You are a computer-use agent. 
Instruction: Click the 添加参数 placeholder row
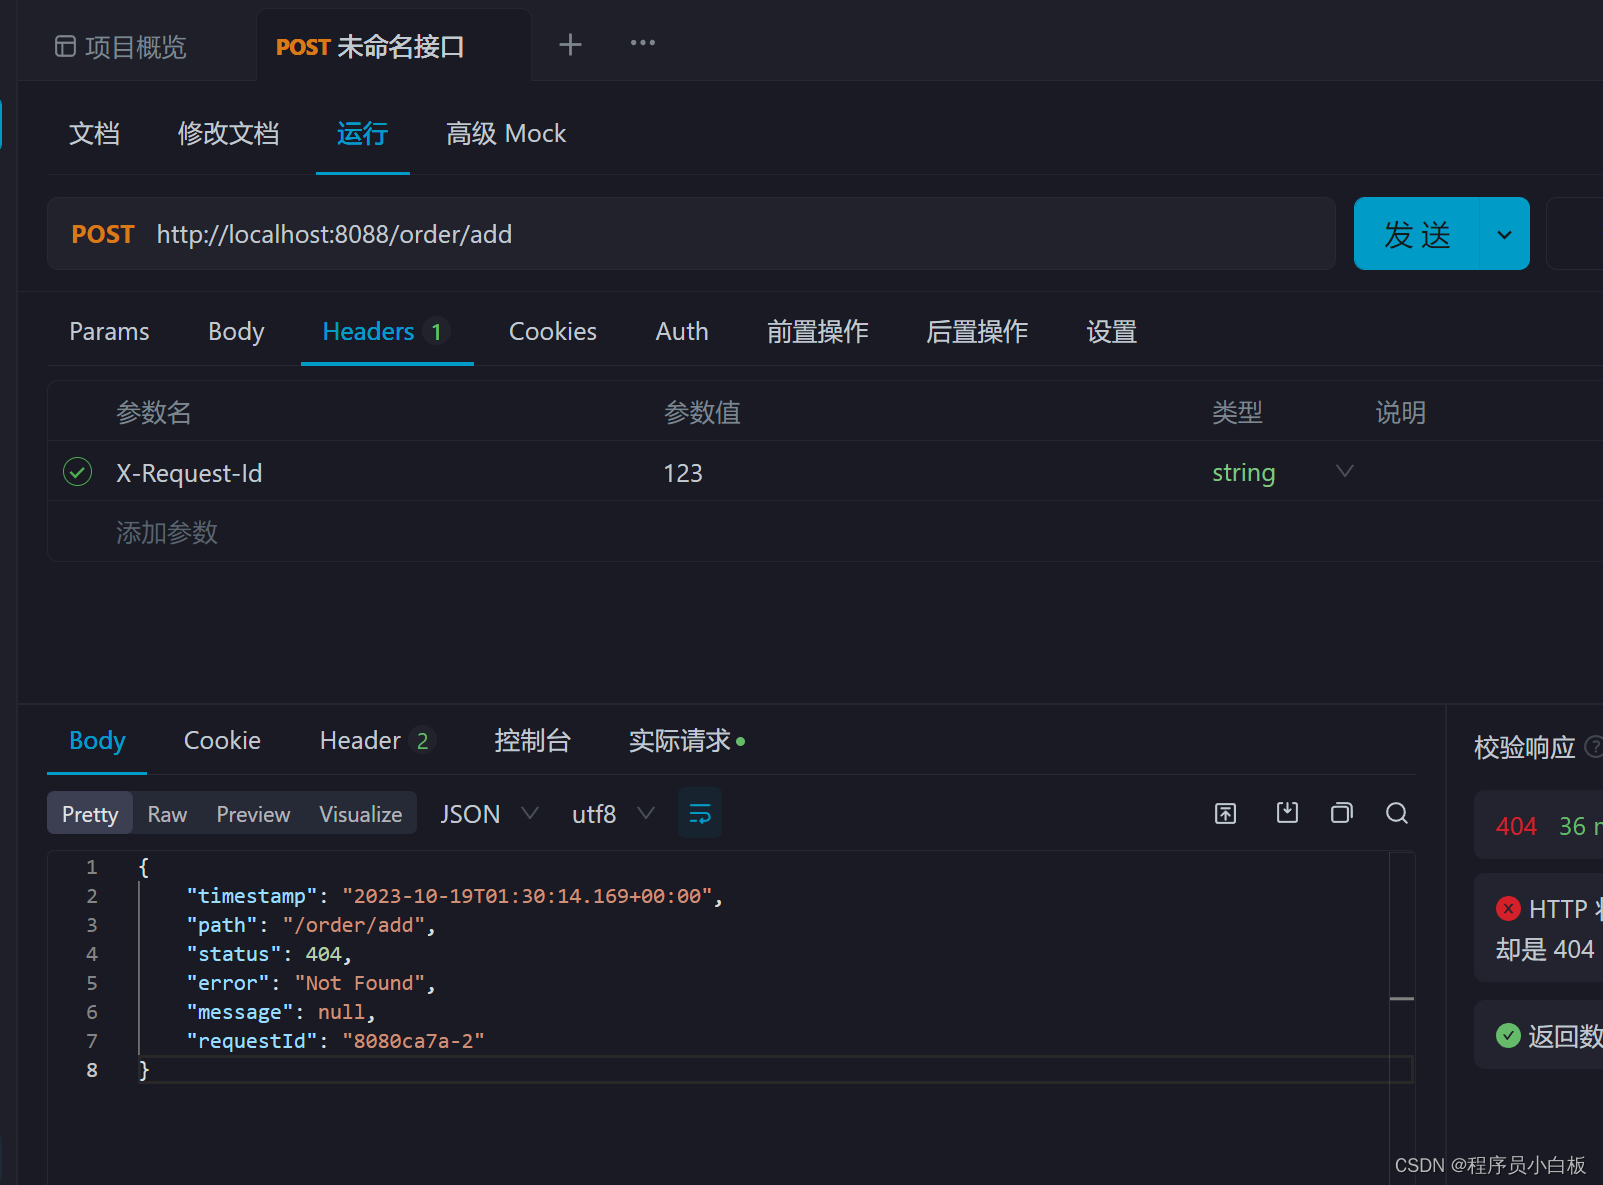pos(167,532)
